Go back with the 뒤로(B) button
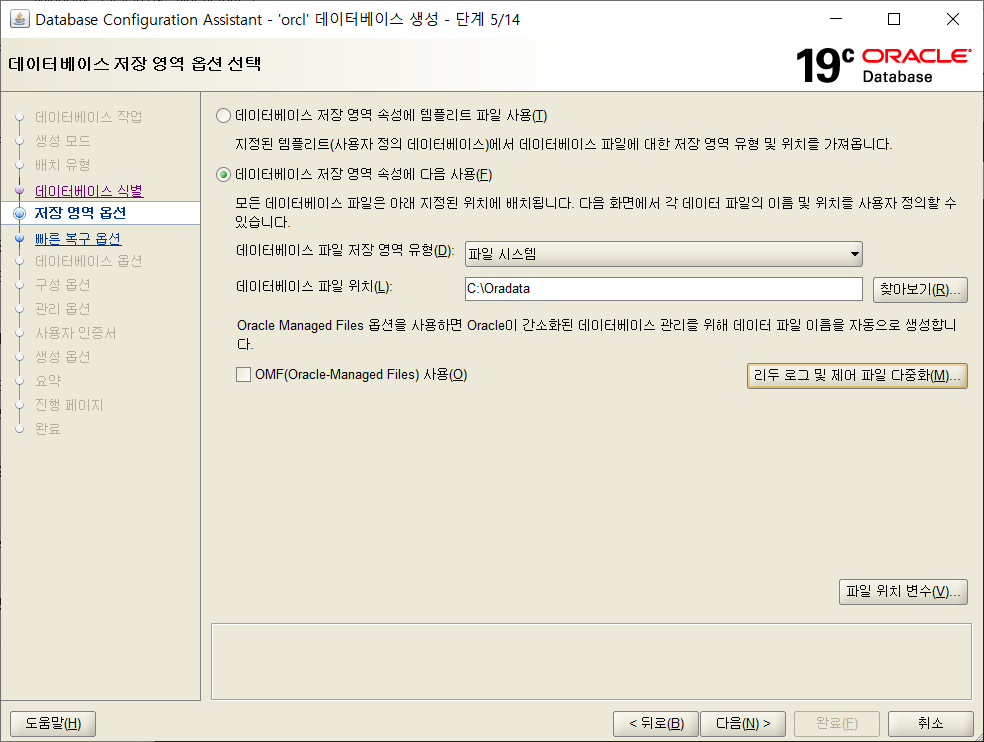The height and width of the screenshot is (742, 984). coord(656,723)
